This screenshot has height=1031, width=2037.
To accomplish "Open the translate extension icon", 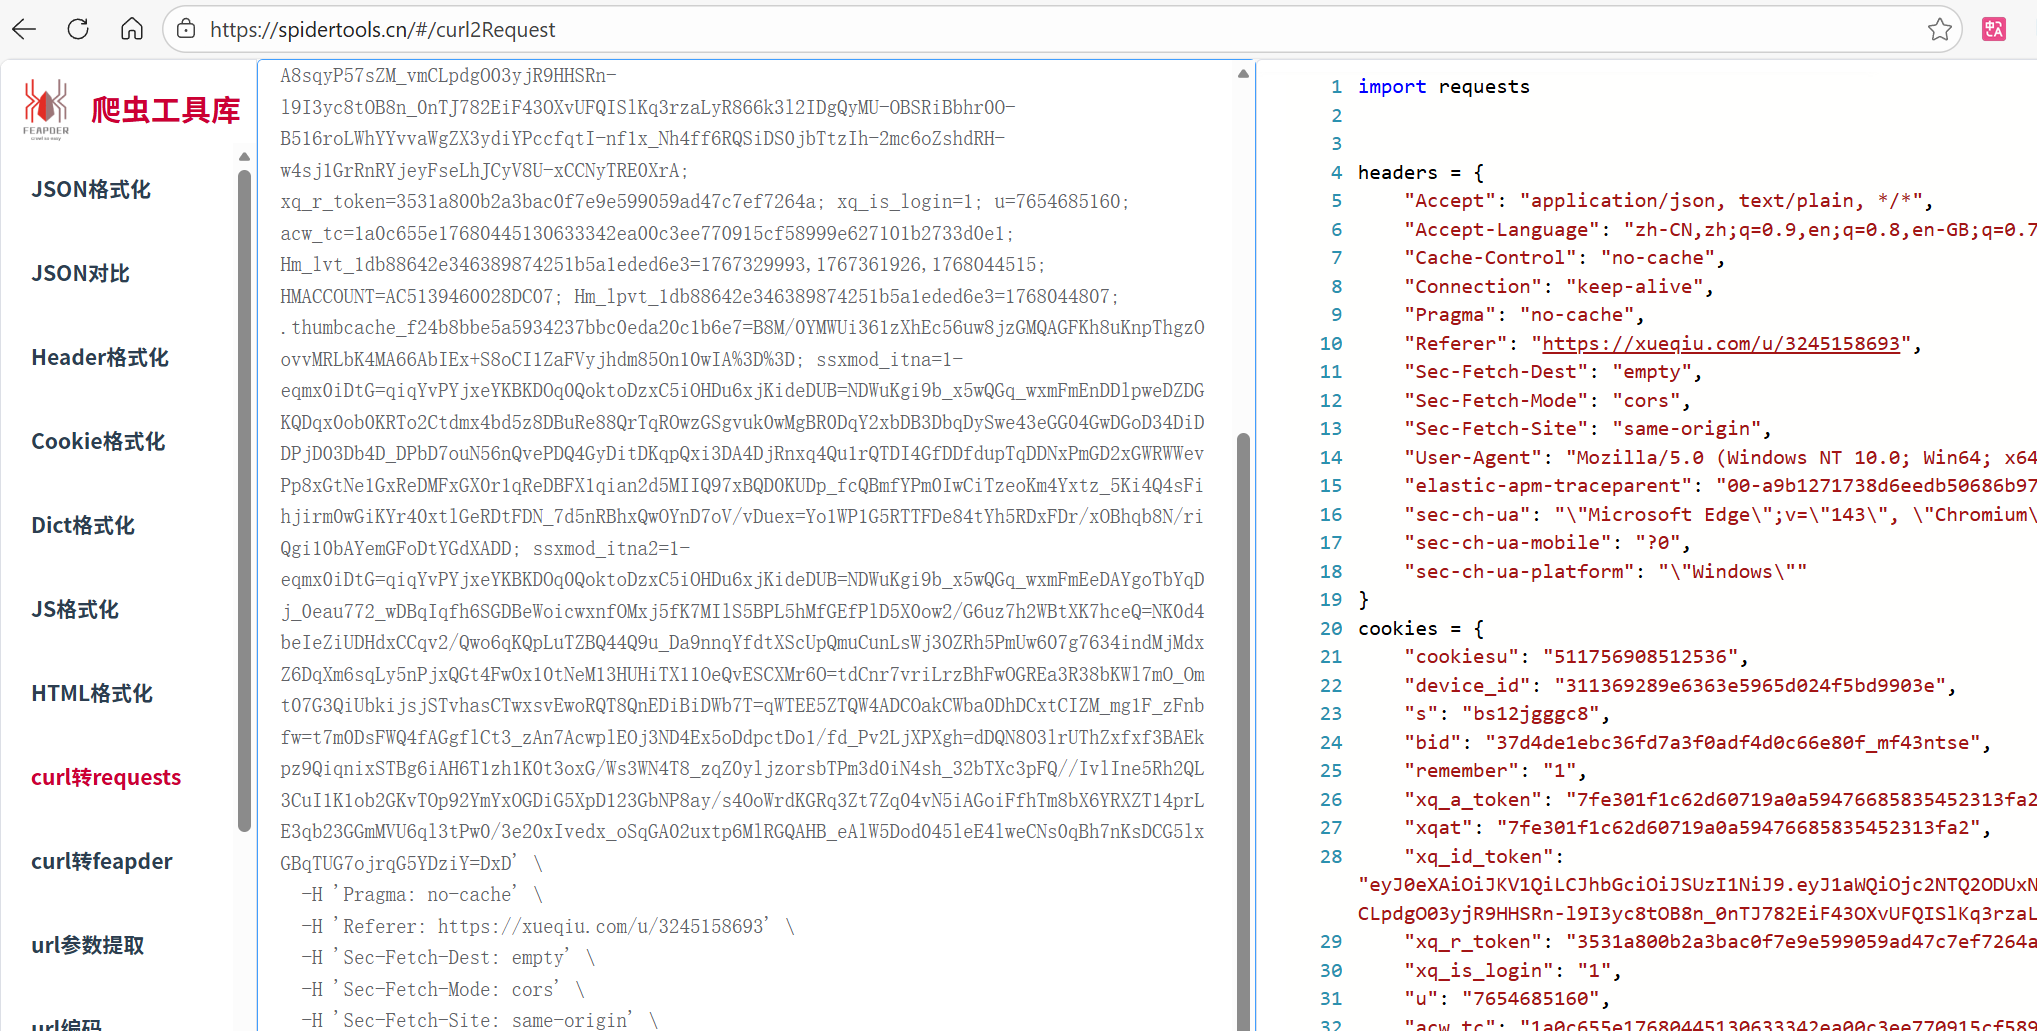I will (1994, 29).
